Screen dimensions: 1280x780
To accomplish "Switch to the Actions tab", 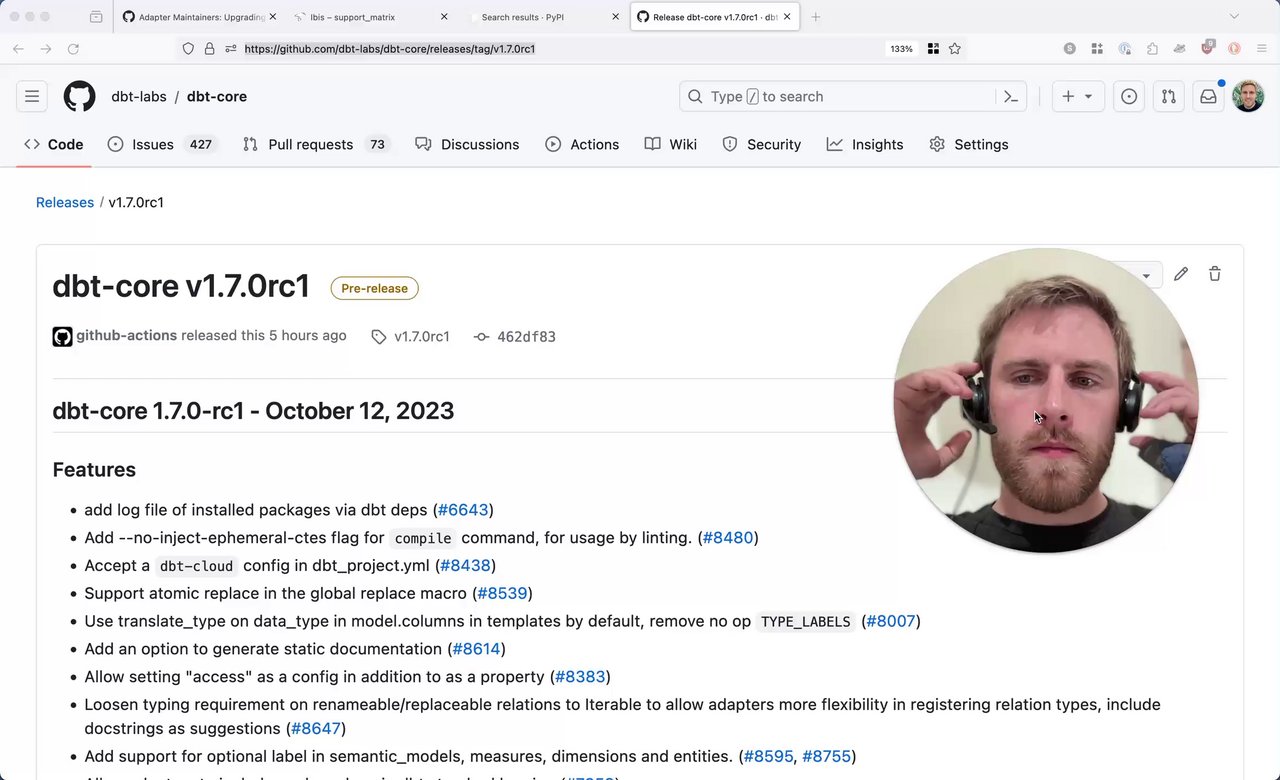I will click(x=582, y=144).
